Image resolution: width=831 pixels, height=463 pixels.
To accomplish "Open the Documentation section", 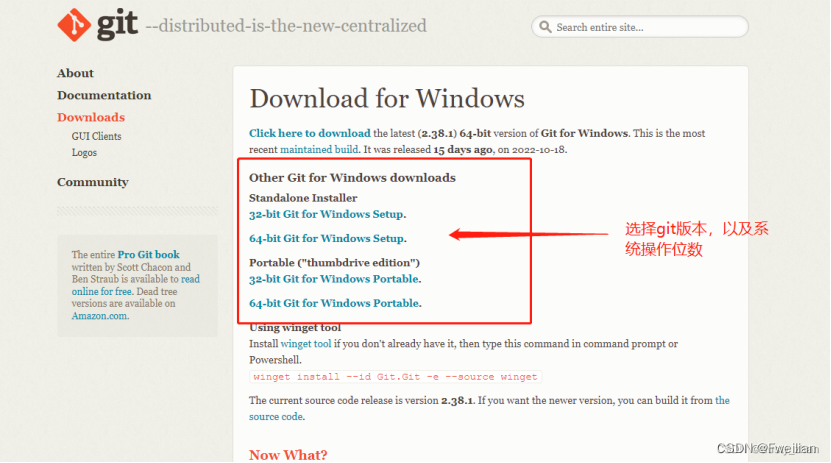I will [x=104, y=95].
